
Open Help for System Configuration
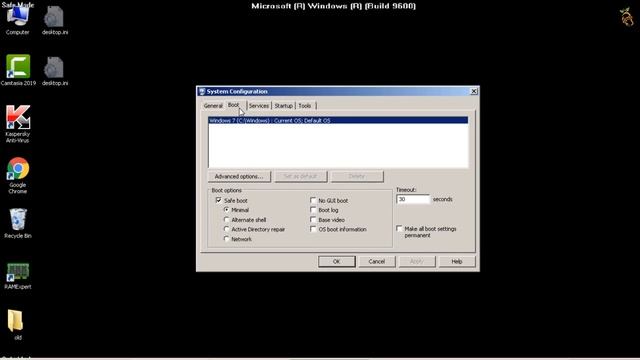tap(457, 262)
